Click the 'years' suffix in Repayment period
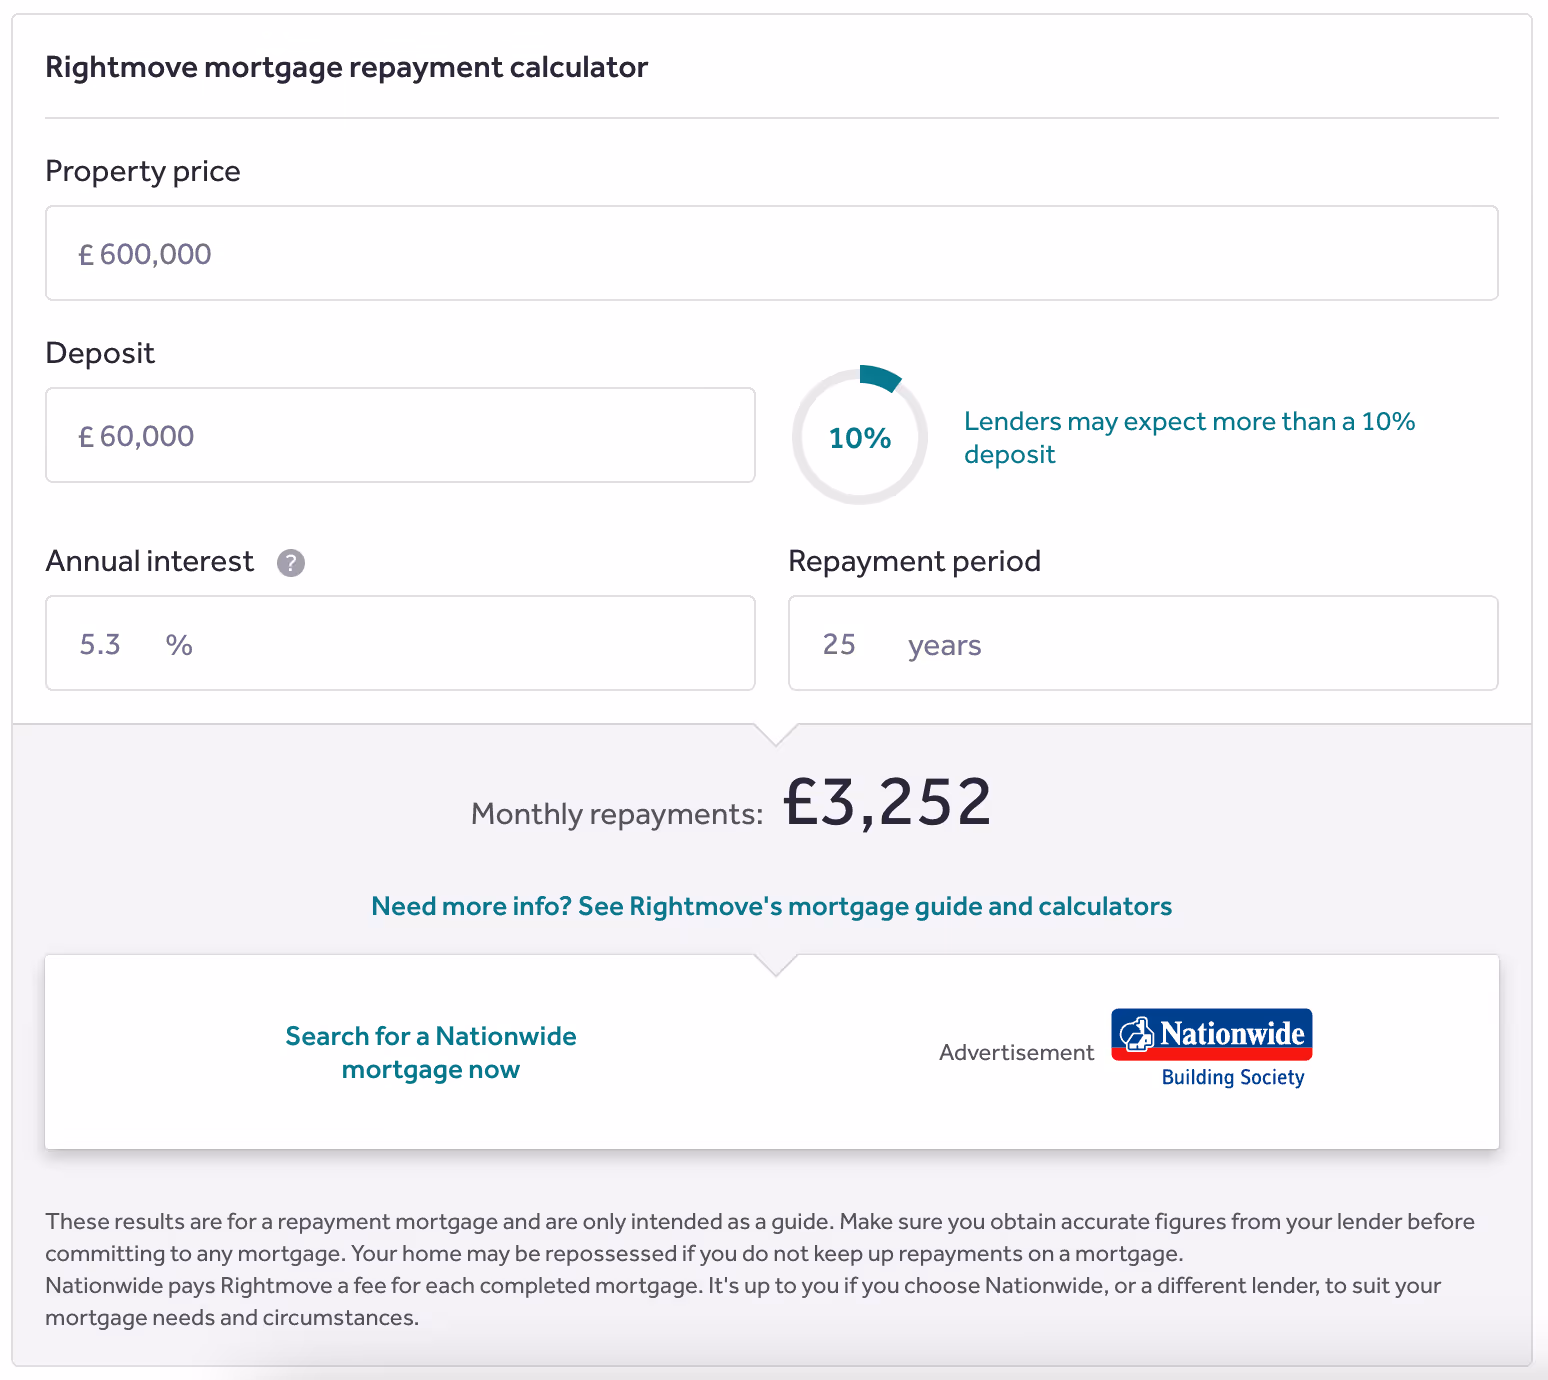This screenshot has height=1380, width=1548. tap(944, 646)
